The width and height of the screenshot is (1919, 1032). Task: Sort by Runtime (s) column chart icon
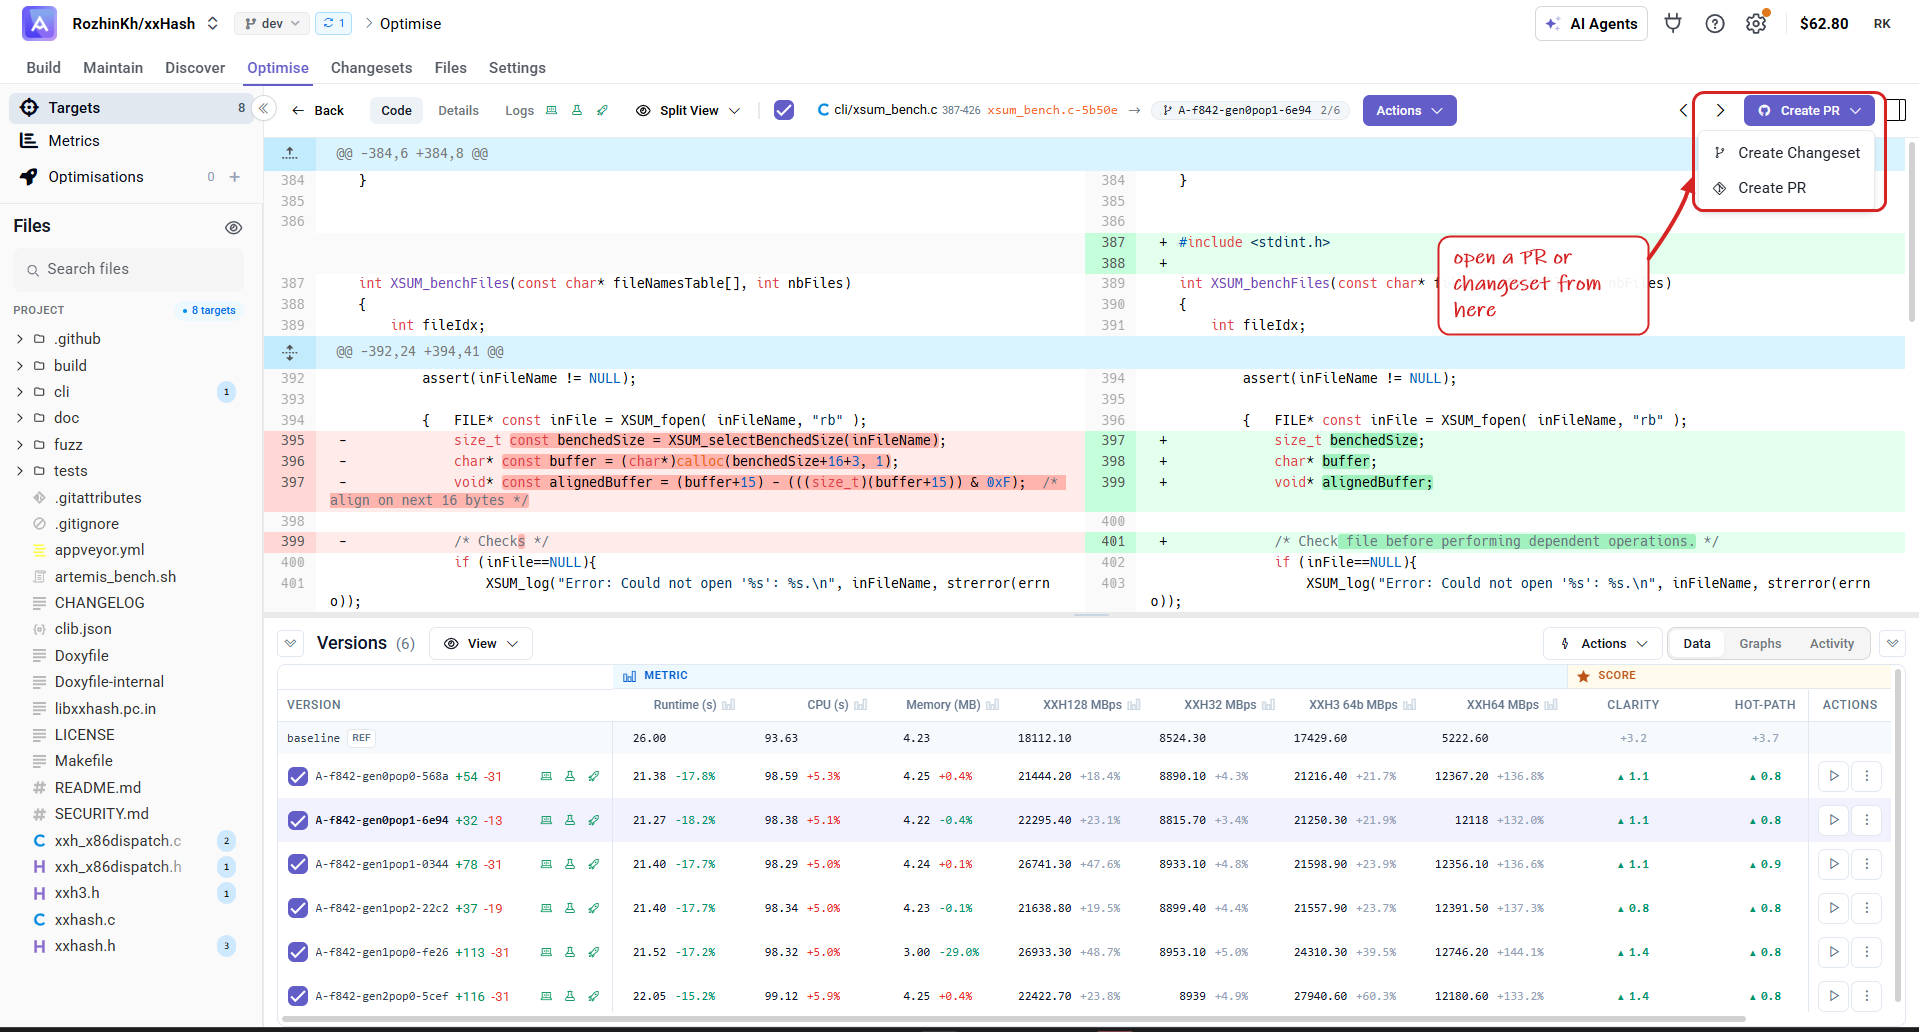729,705
